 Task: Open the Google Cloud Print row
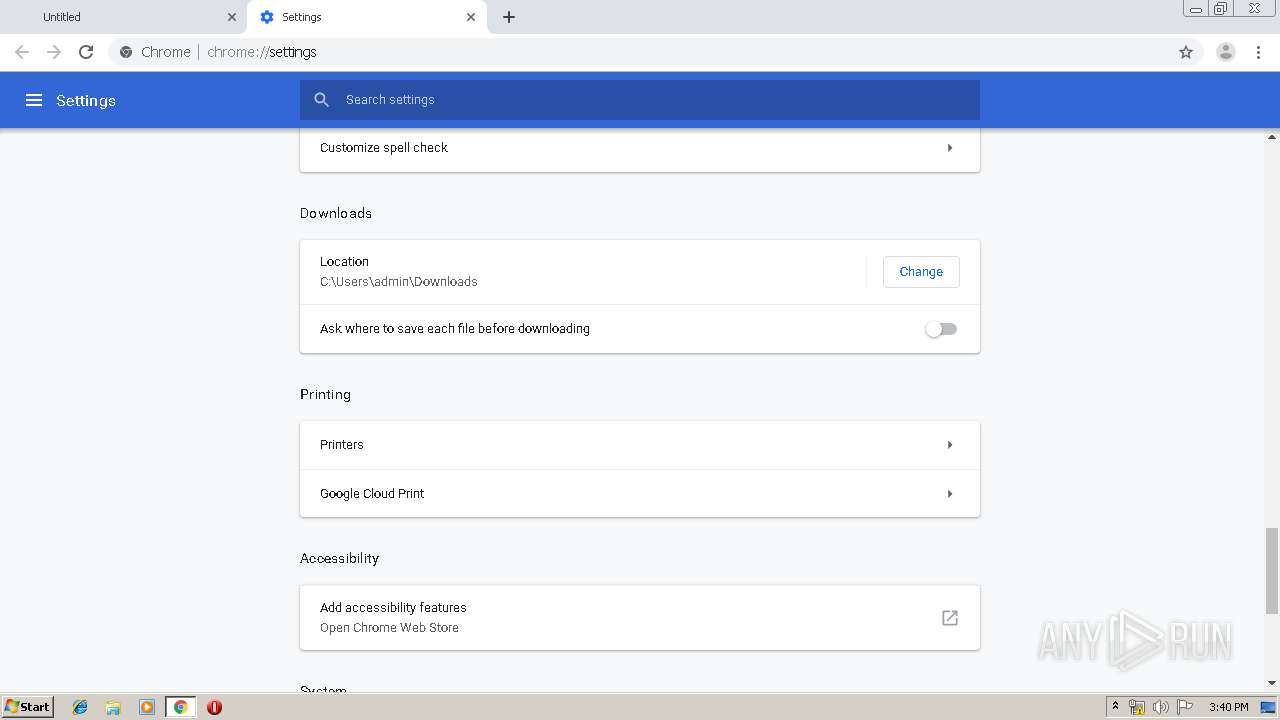(640, 494)
